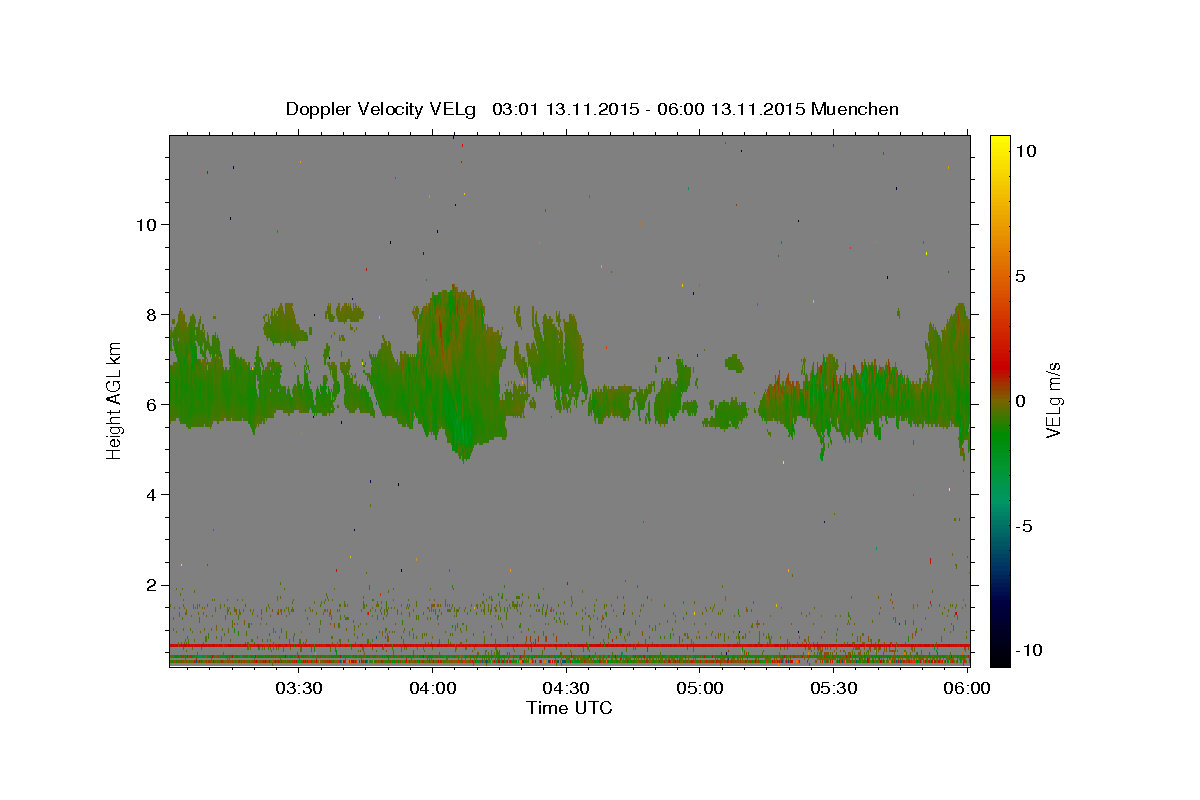
Task: Click the colorbar value 5 label
Action: [x=1020, y=276]
